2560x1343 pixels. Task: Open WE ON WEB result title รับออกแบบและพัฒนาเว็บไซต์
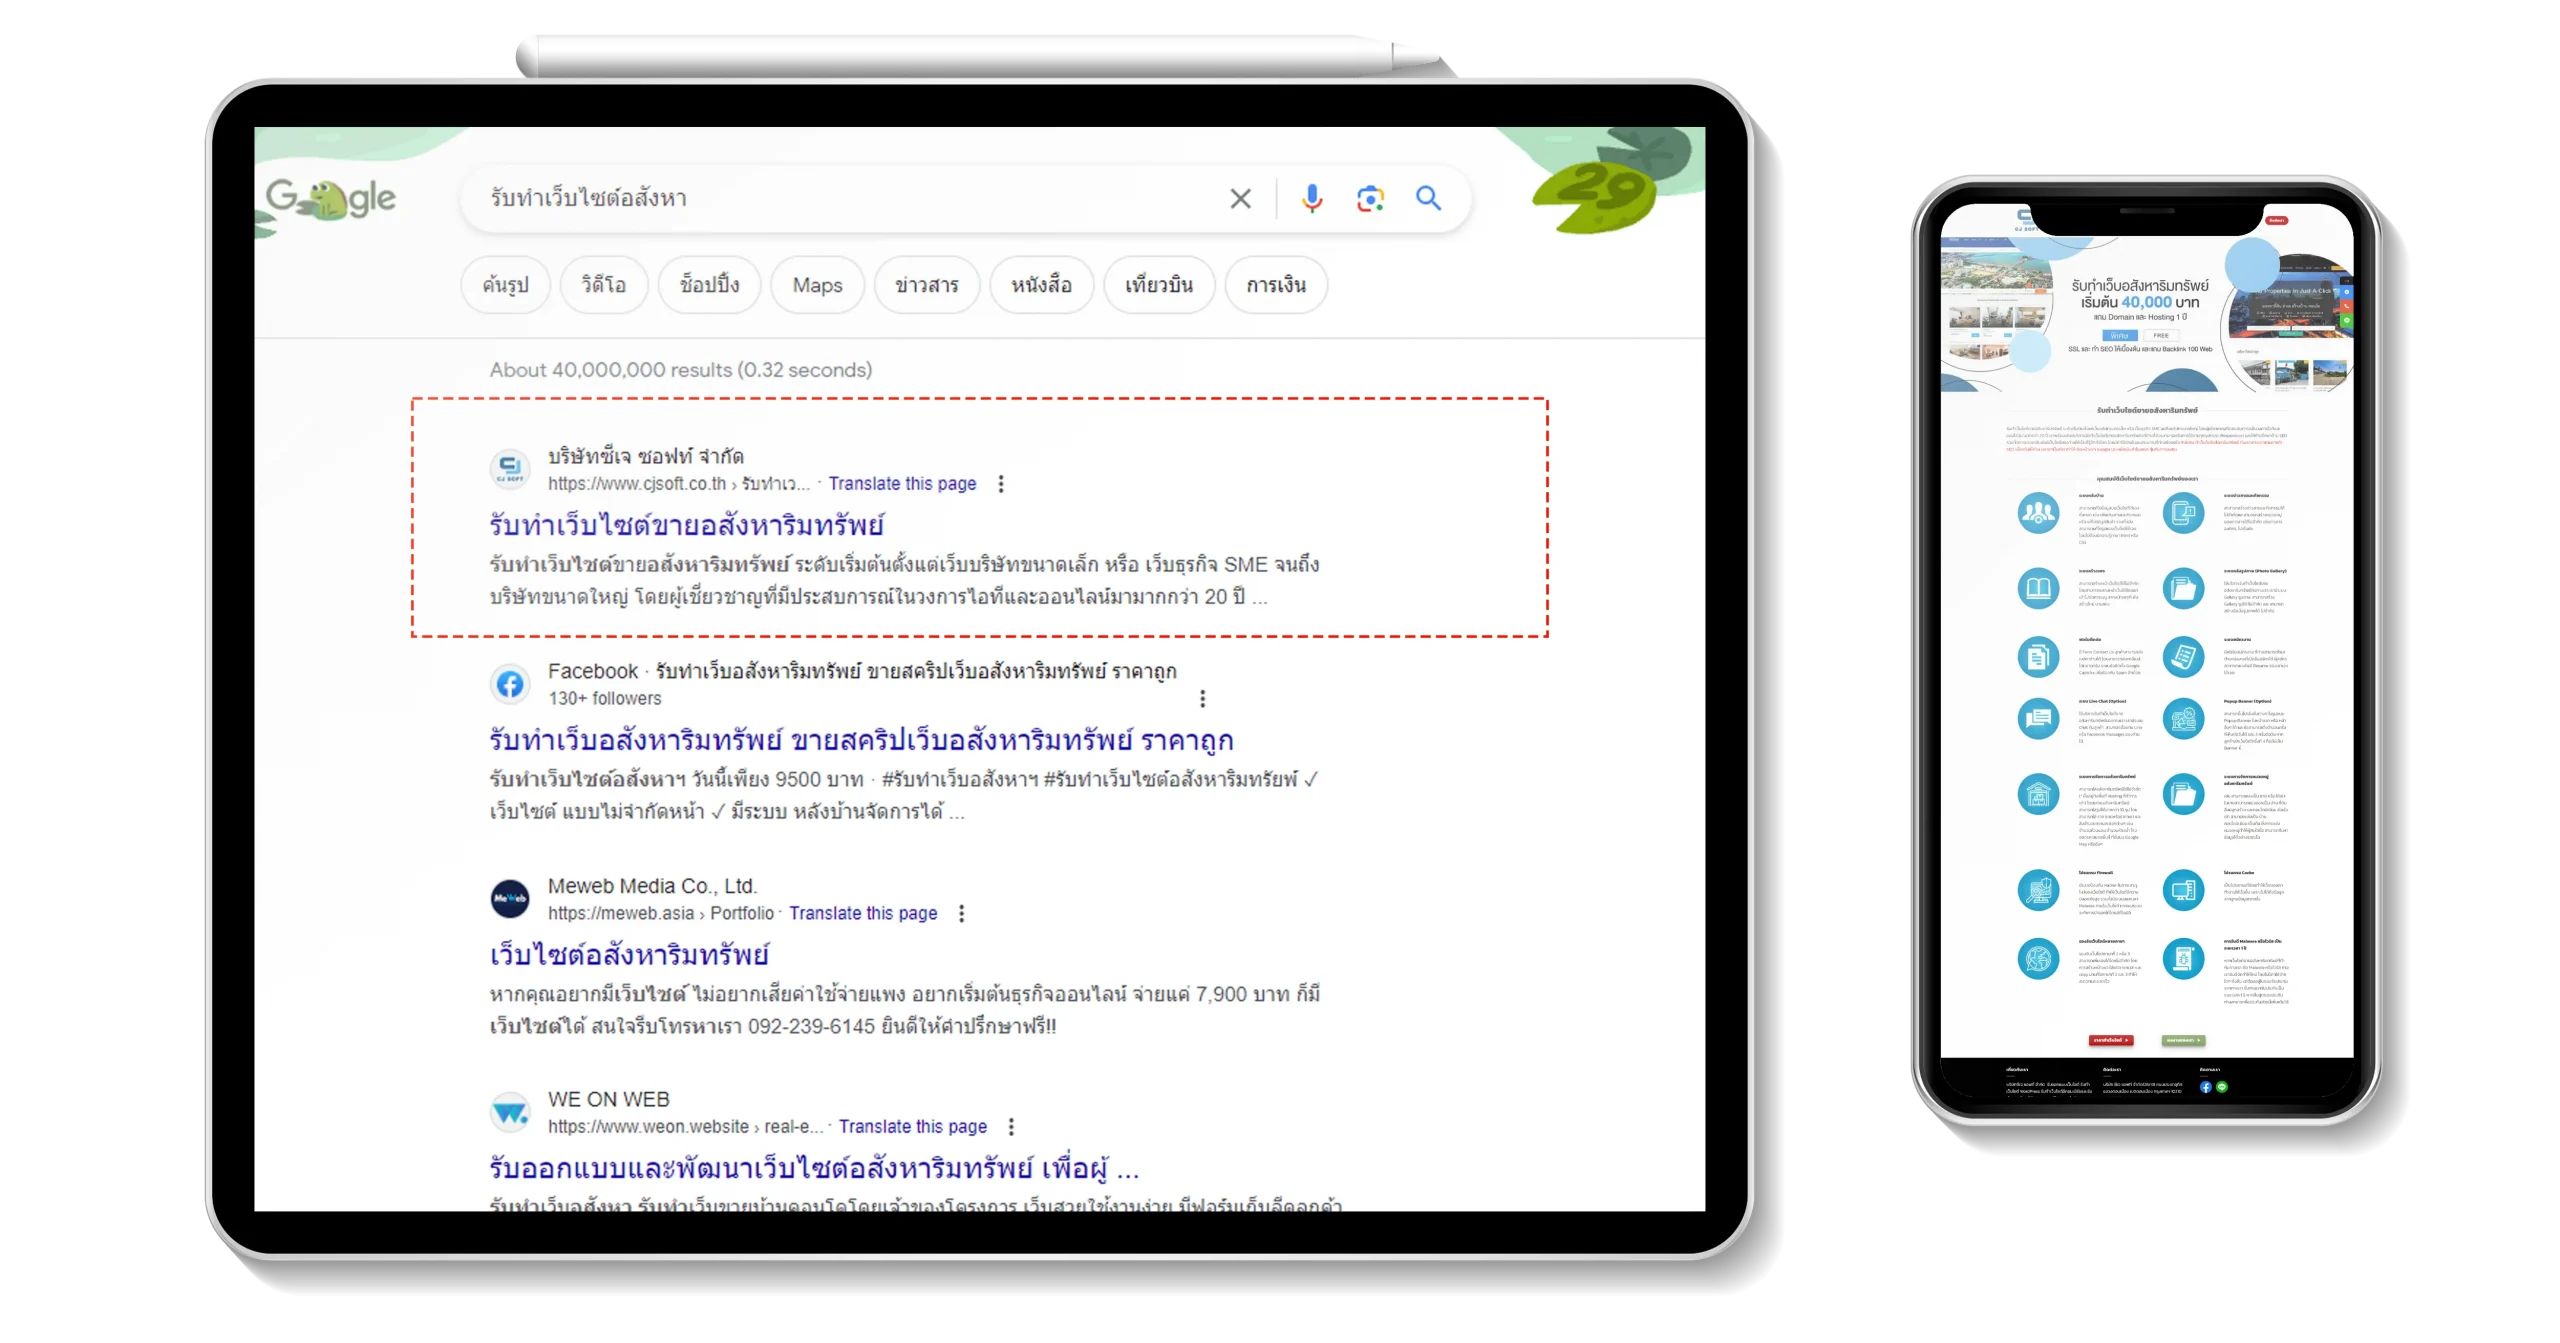point(814,1168)
